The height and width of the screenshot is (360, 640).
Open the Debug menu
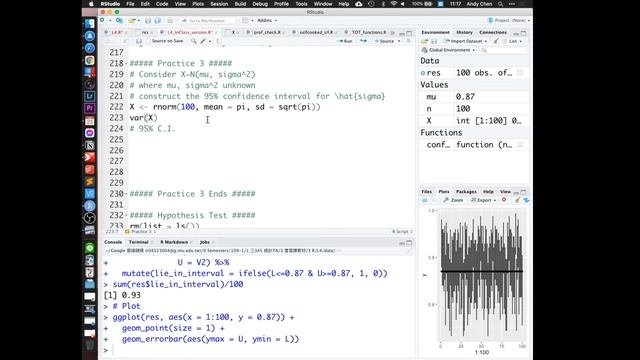click(x=260, y=4)
